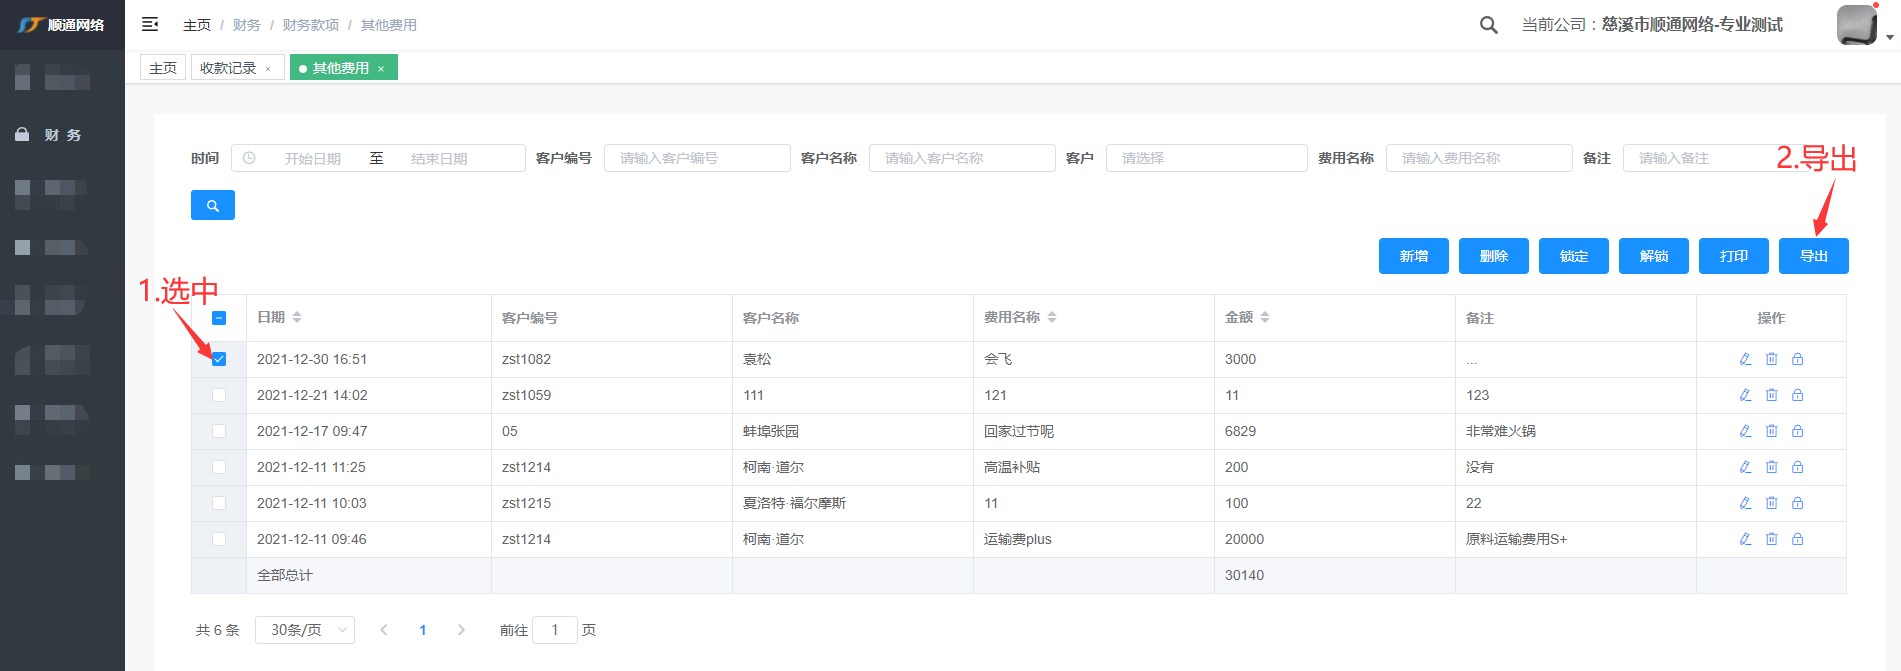Viewport: 1901px width, 671px height.
Task: Focus the 客户编号 input field
Action: coord(696,158)
